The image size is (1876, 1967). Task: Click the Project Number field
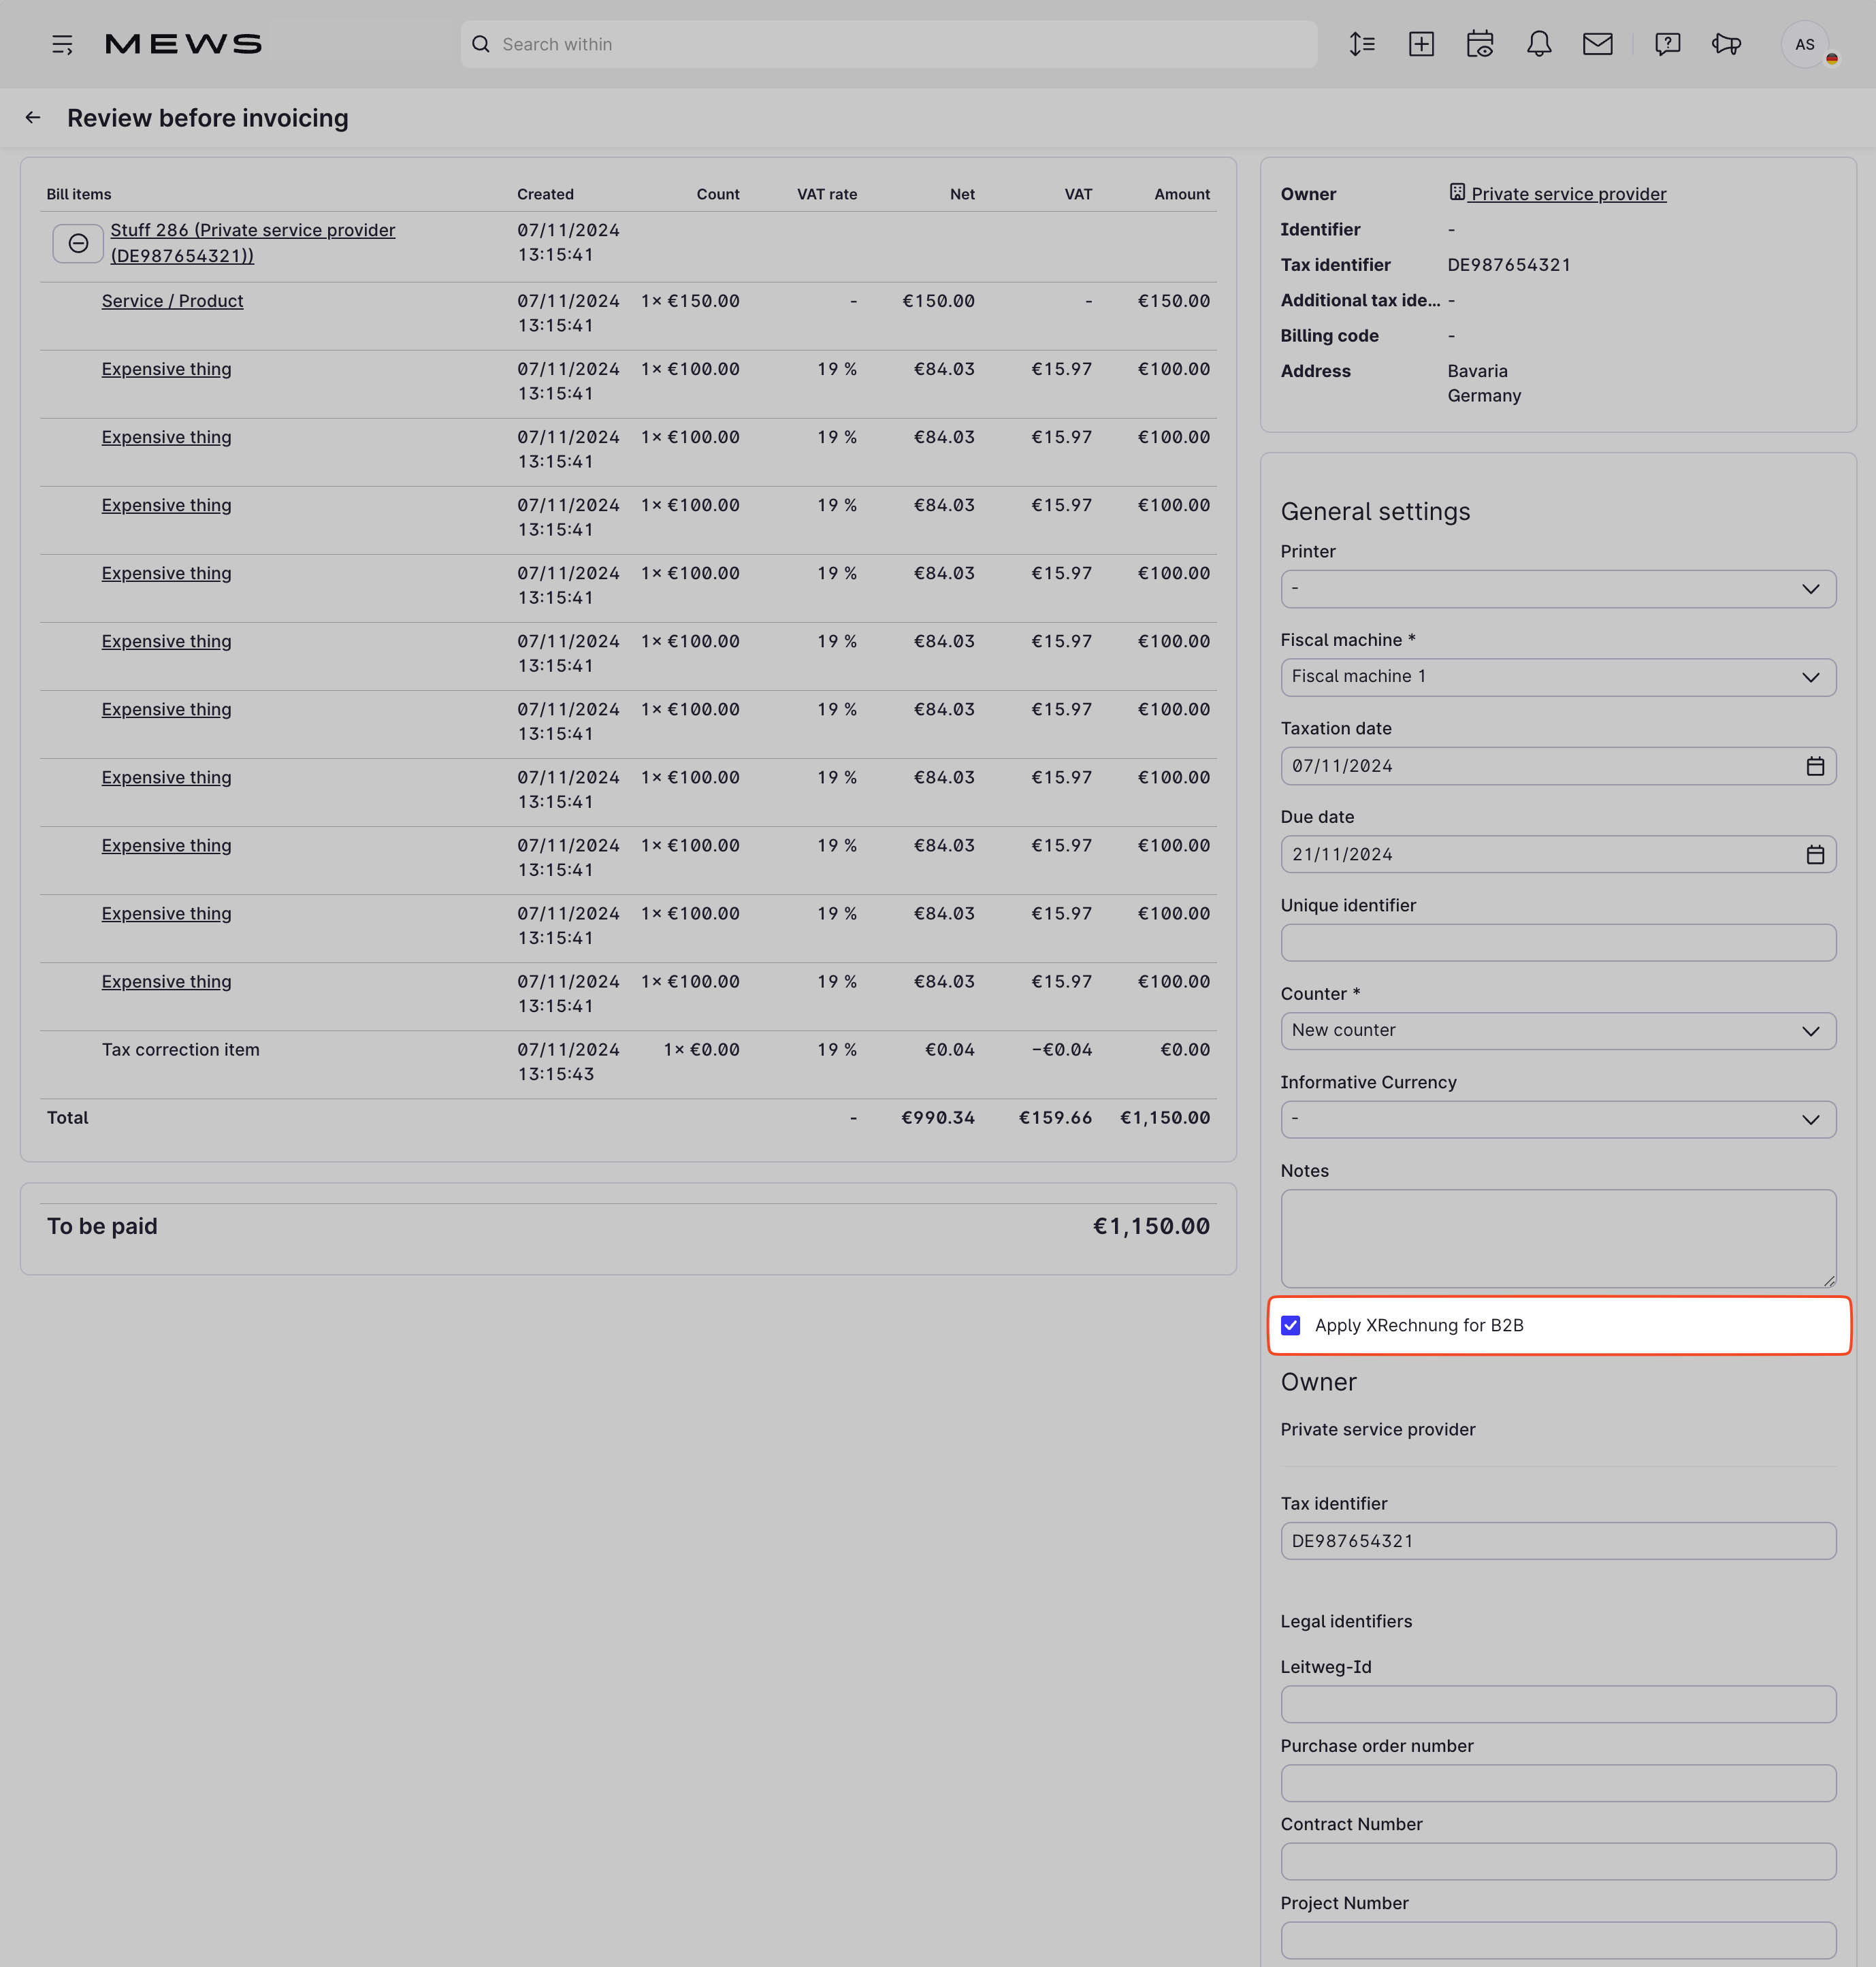click(x=1558, y=1940)
